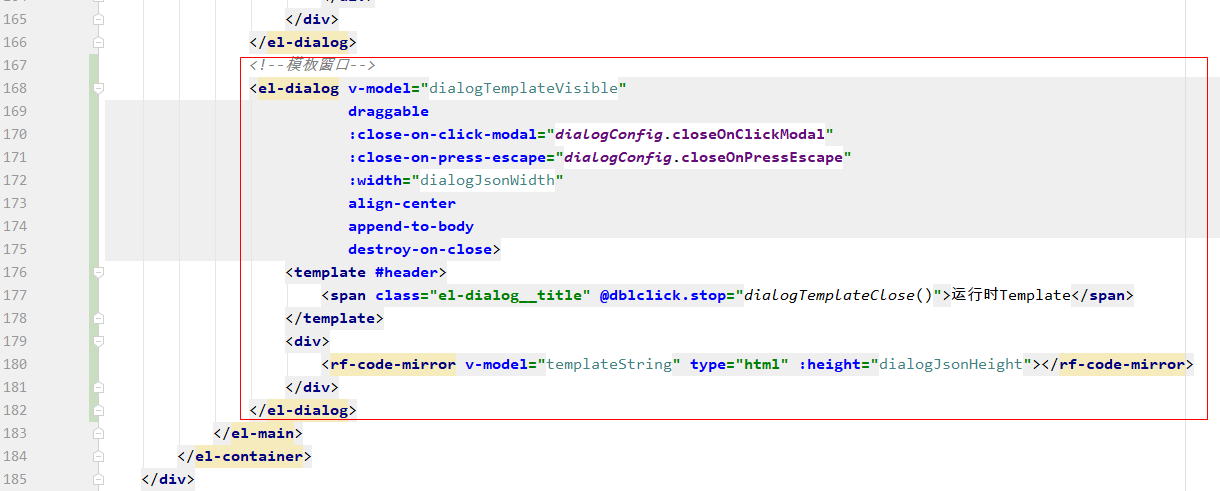Click the destroy-on-close attribute
This screenshot has width=1220, height=491.
pyautogui.click(x=420, y=249)
